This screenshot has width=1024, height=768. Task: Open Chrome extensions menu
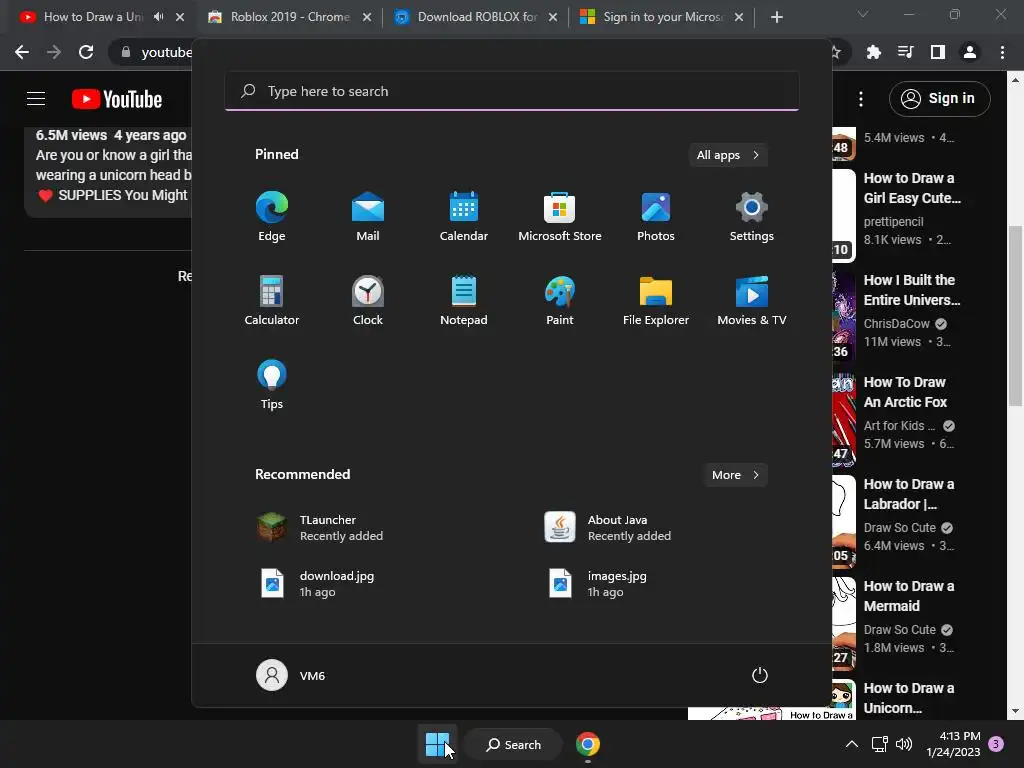coord(873,52)
